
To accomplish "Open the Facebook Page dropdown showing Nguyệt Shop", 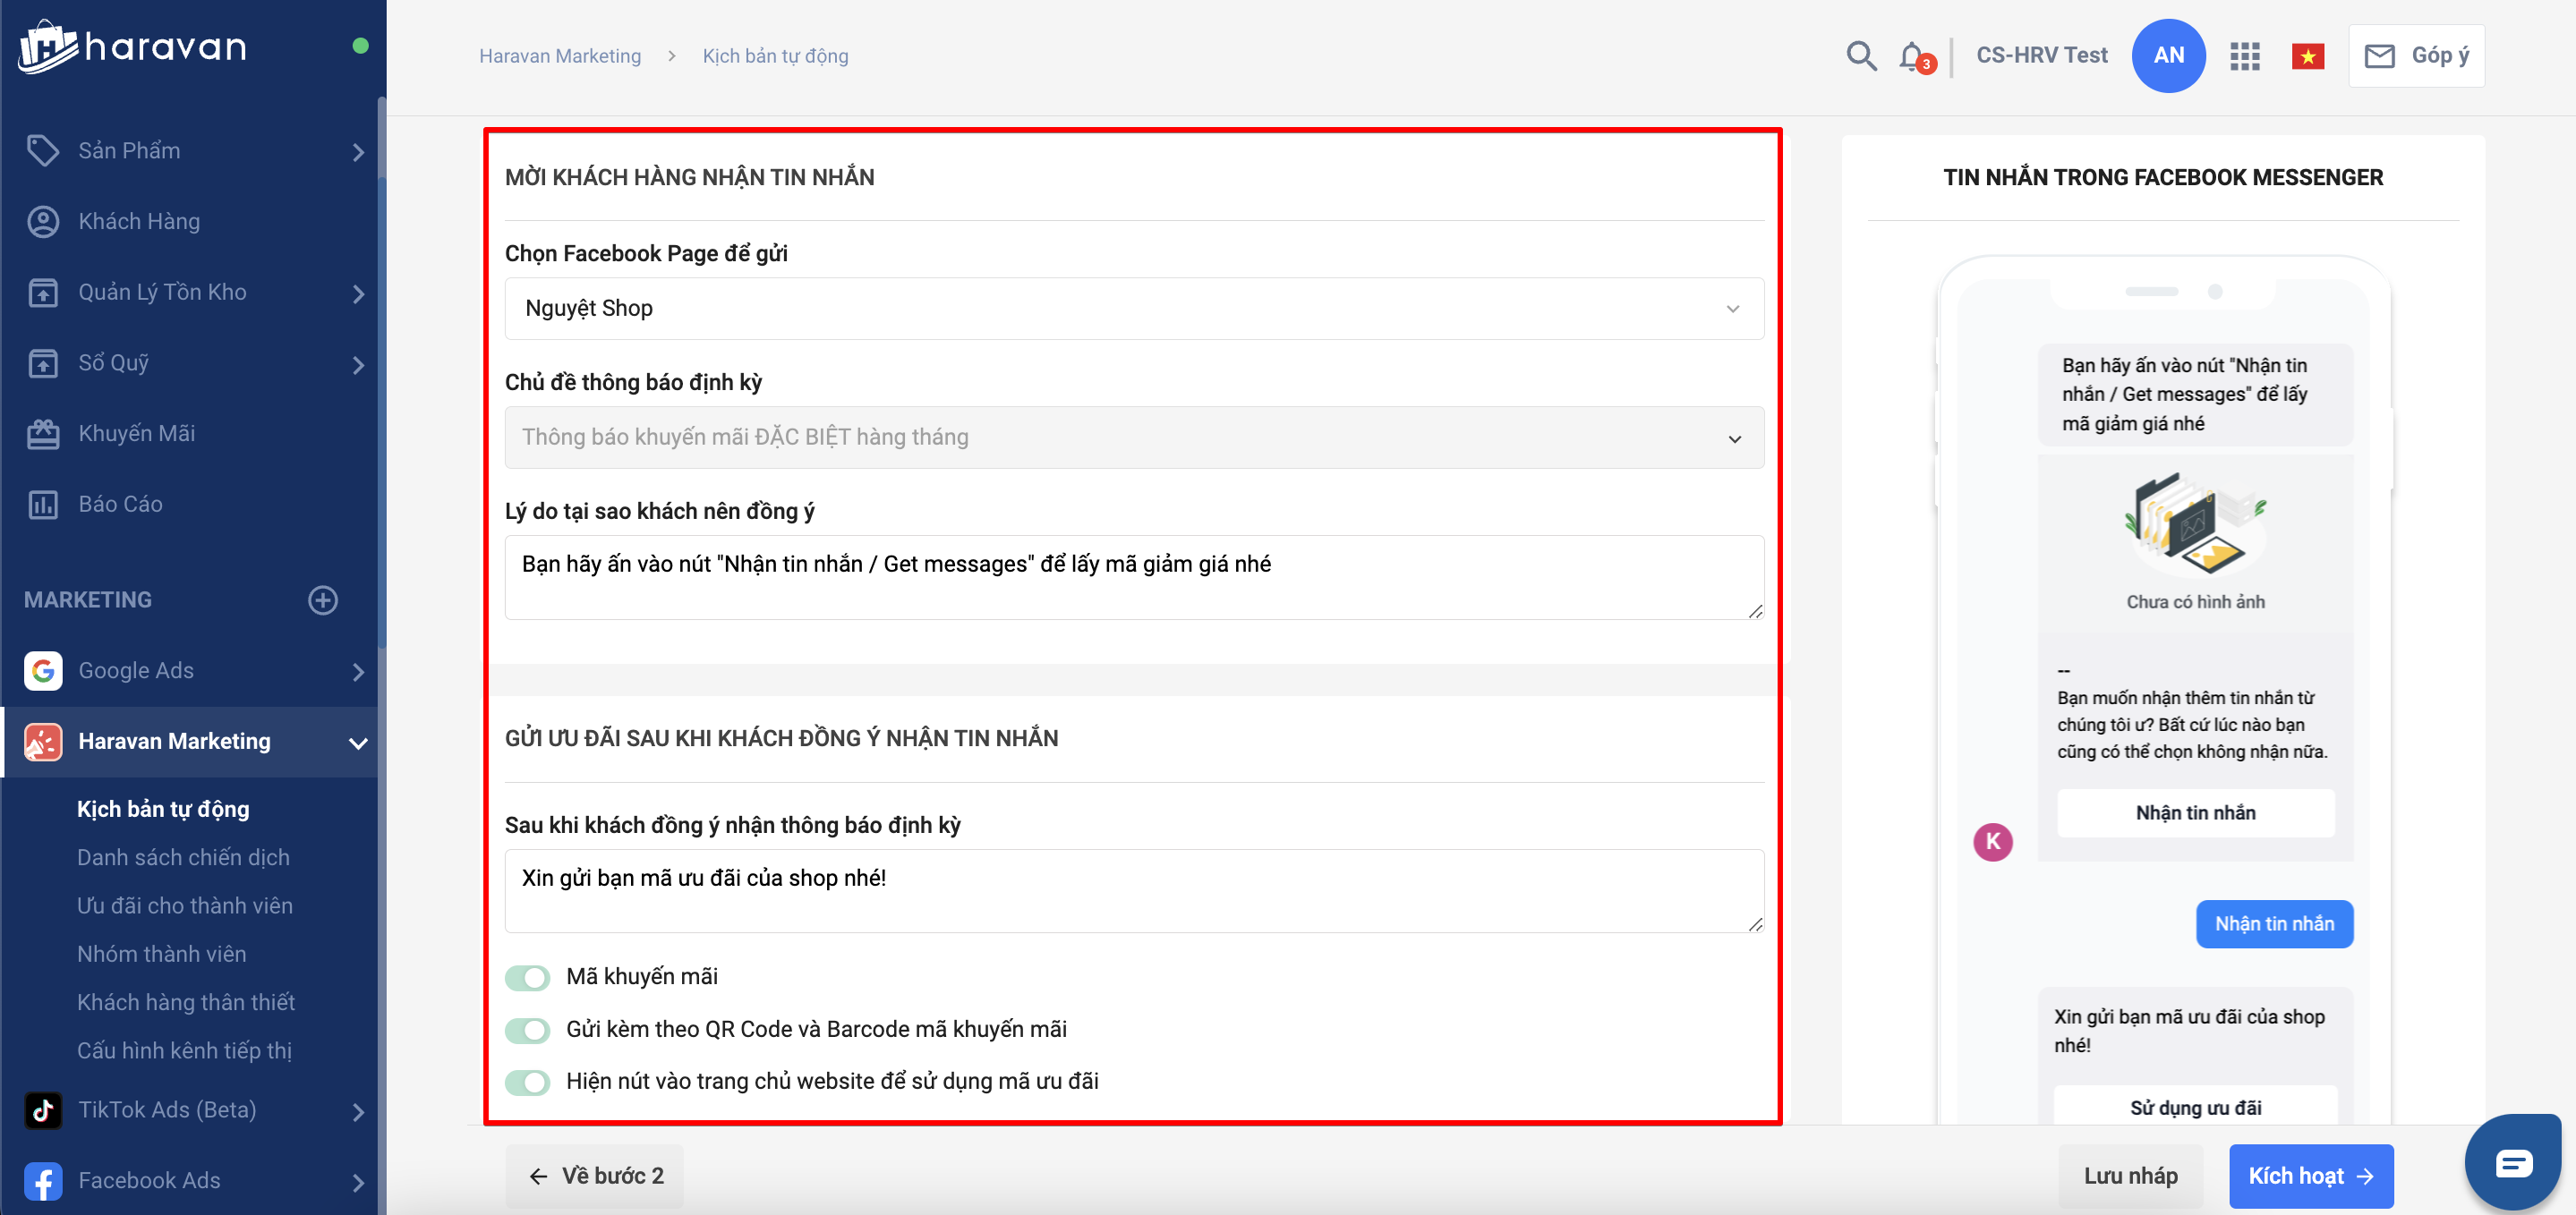I will click(1134, 309).
